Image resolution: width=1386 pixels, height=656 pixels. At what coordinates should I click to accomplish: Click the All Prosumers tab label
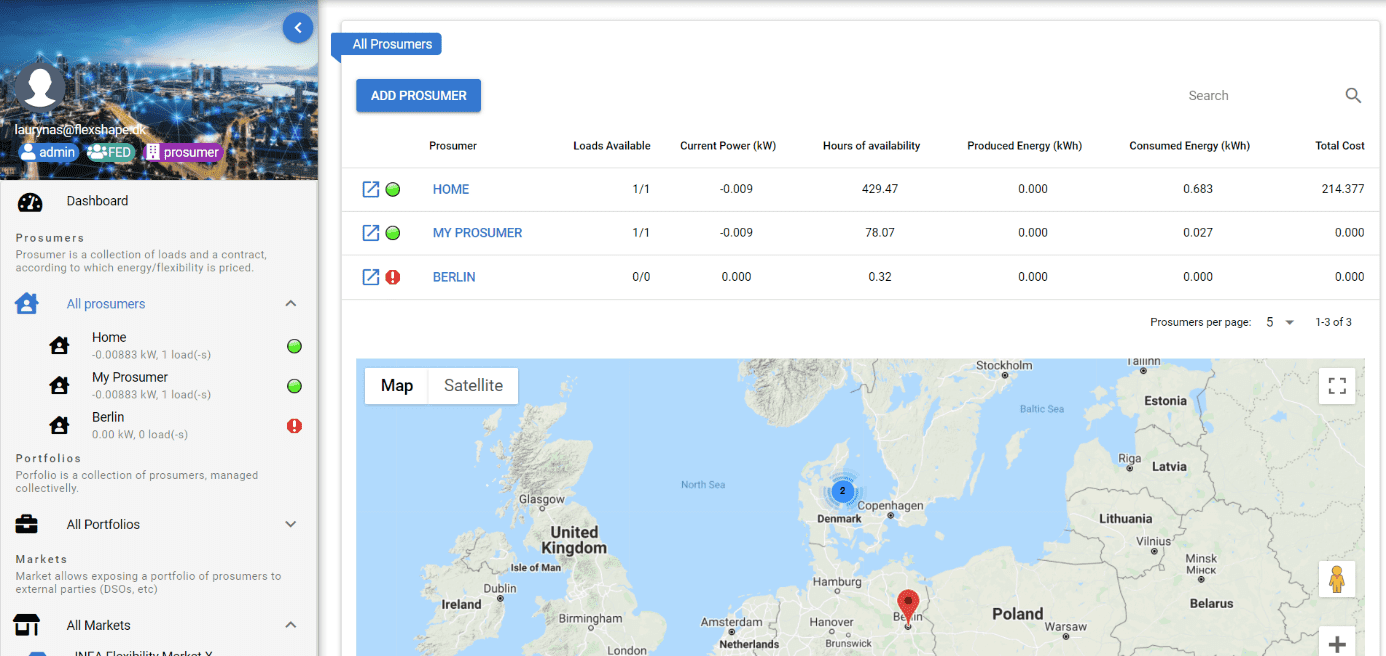pyautogui.click(x=391, y=43)
